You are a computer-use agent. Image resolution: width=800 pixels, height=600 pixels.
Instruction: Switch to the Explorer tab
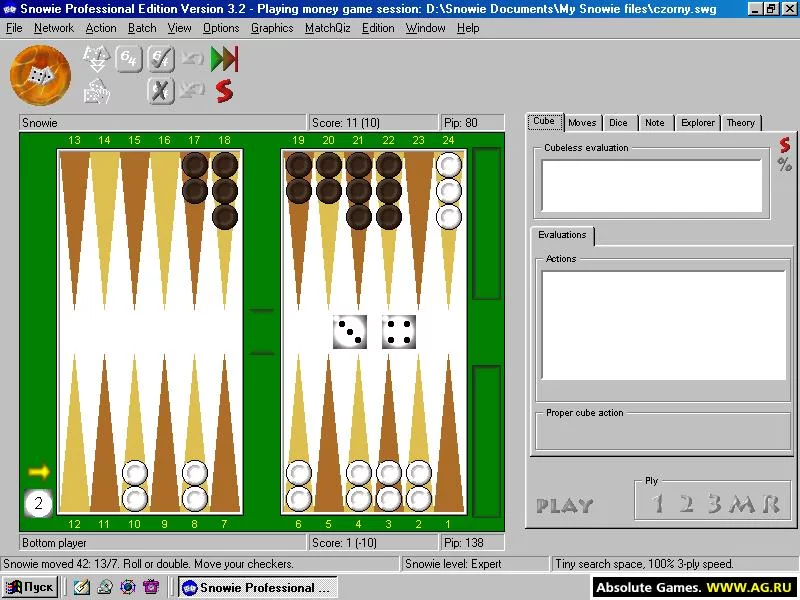pyautogui.click(x=697, y=122)
